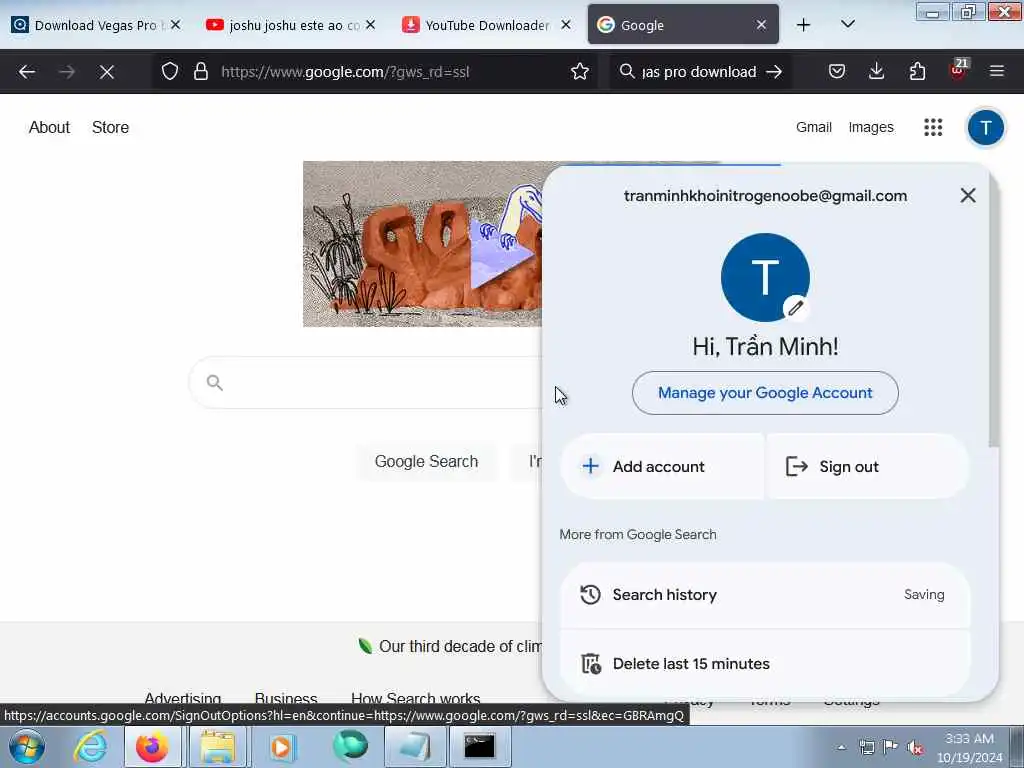The height and width of the screenshot is (768, 1024).
Task: Click the muted volume tray icon
Action: point(915,747)
